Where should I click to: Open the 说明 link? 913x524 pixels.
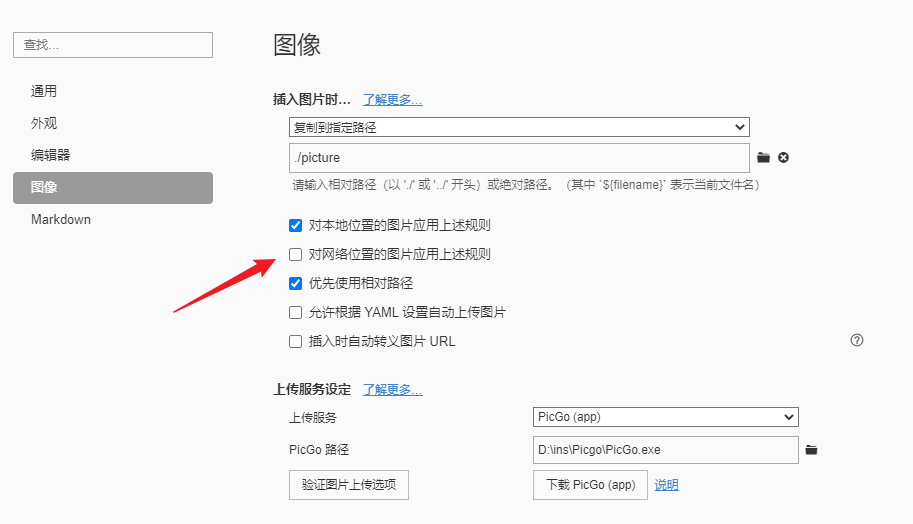666,485
